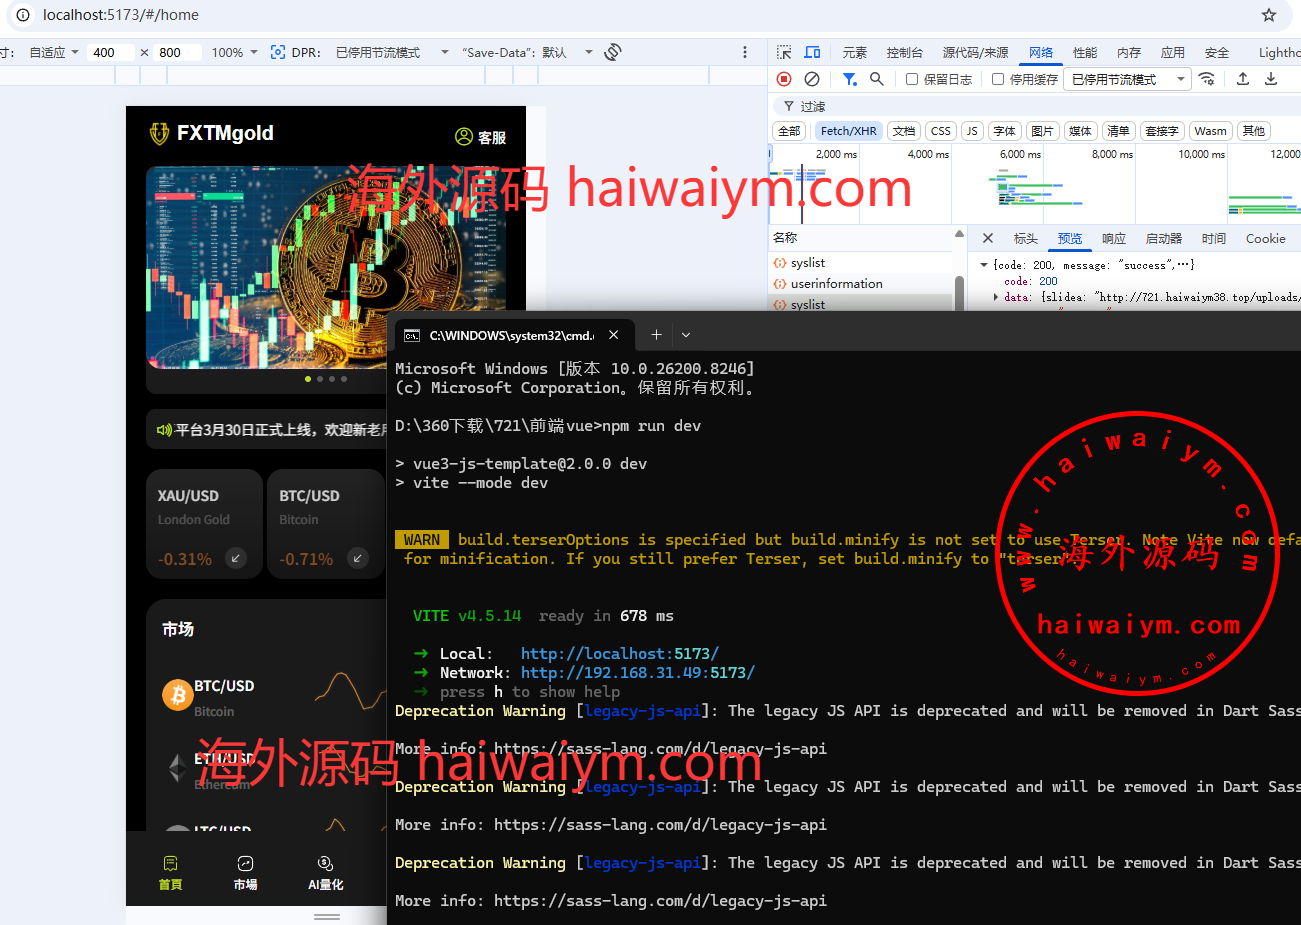Open AI量化 in bottom navigation

[325, 873]
